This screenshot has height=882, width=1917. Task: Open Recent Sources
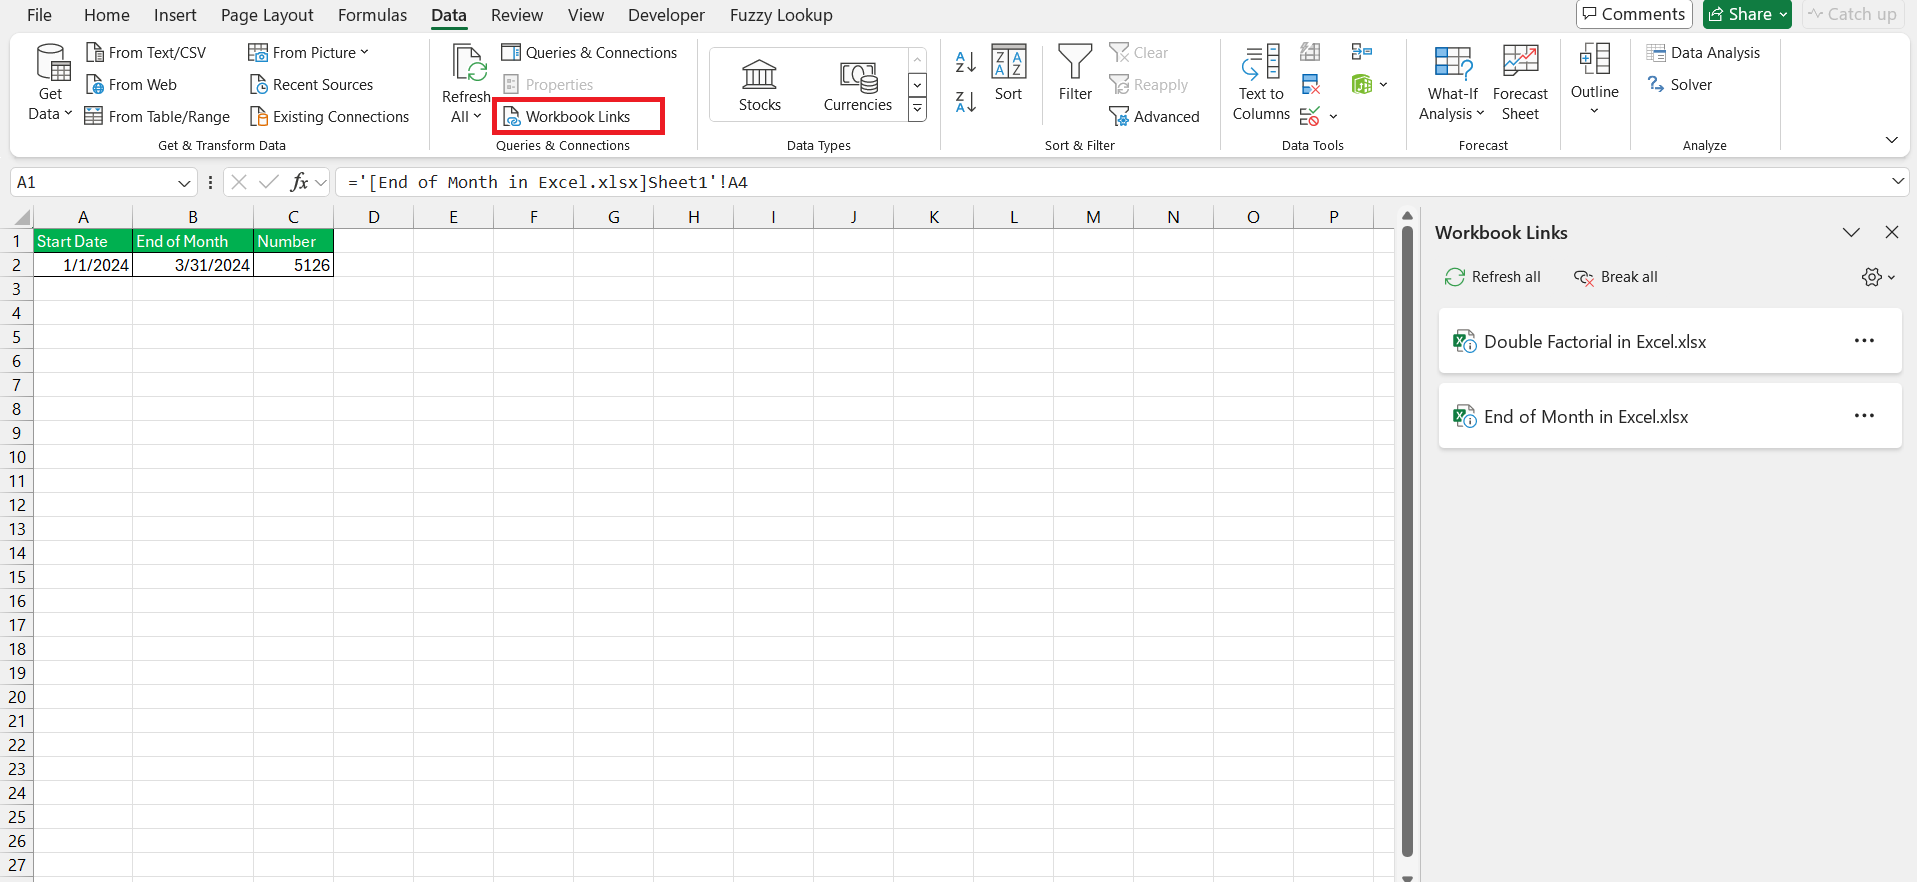311,84
